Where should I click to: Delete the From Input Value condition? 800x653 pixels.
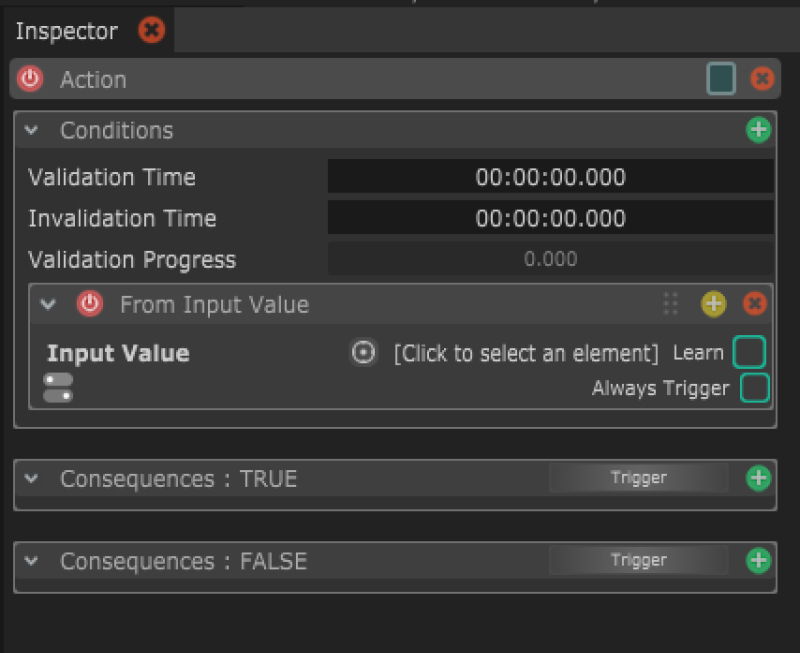[x=756, y=304]
